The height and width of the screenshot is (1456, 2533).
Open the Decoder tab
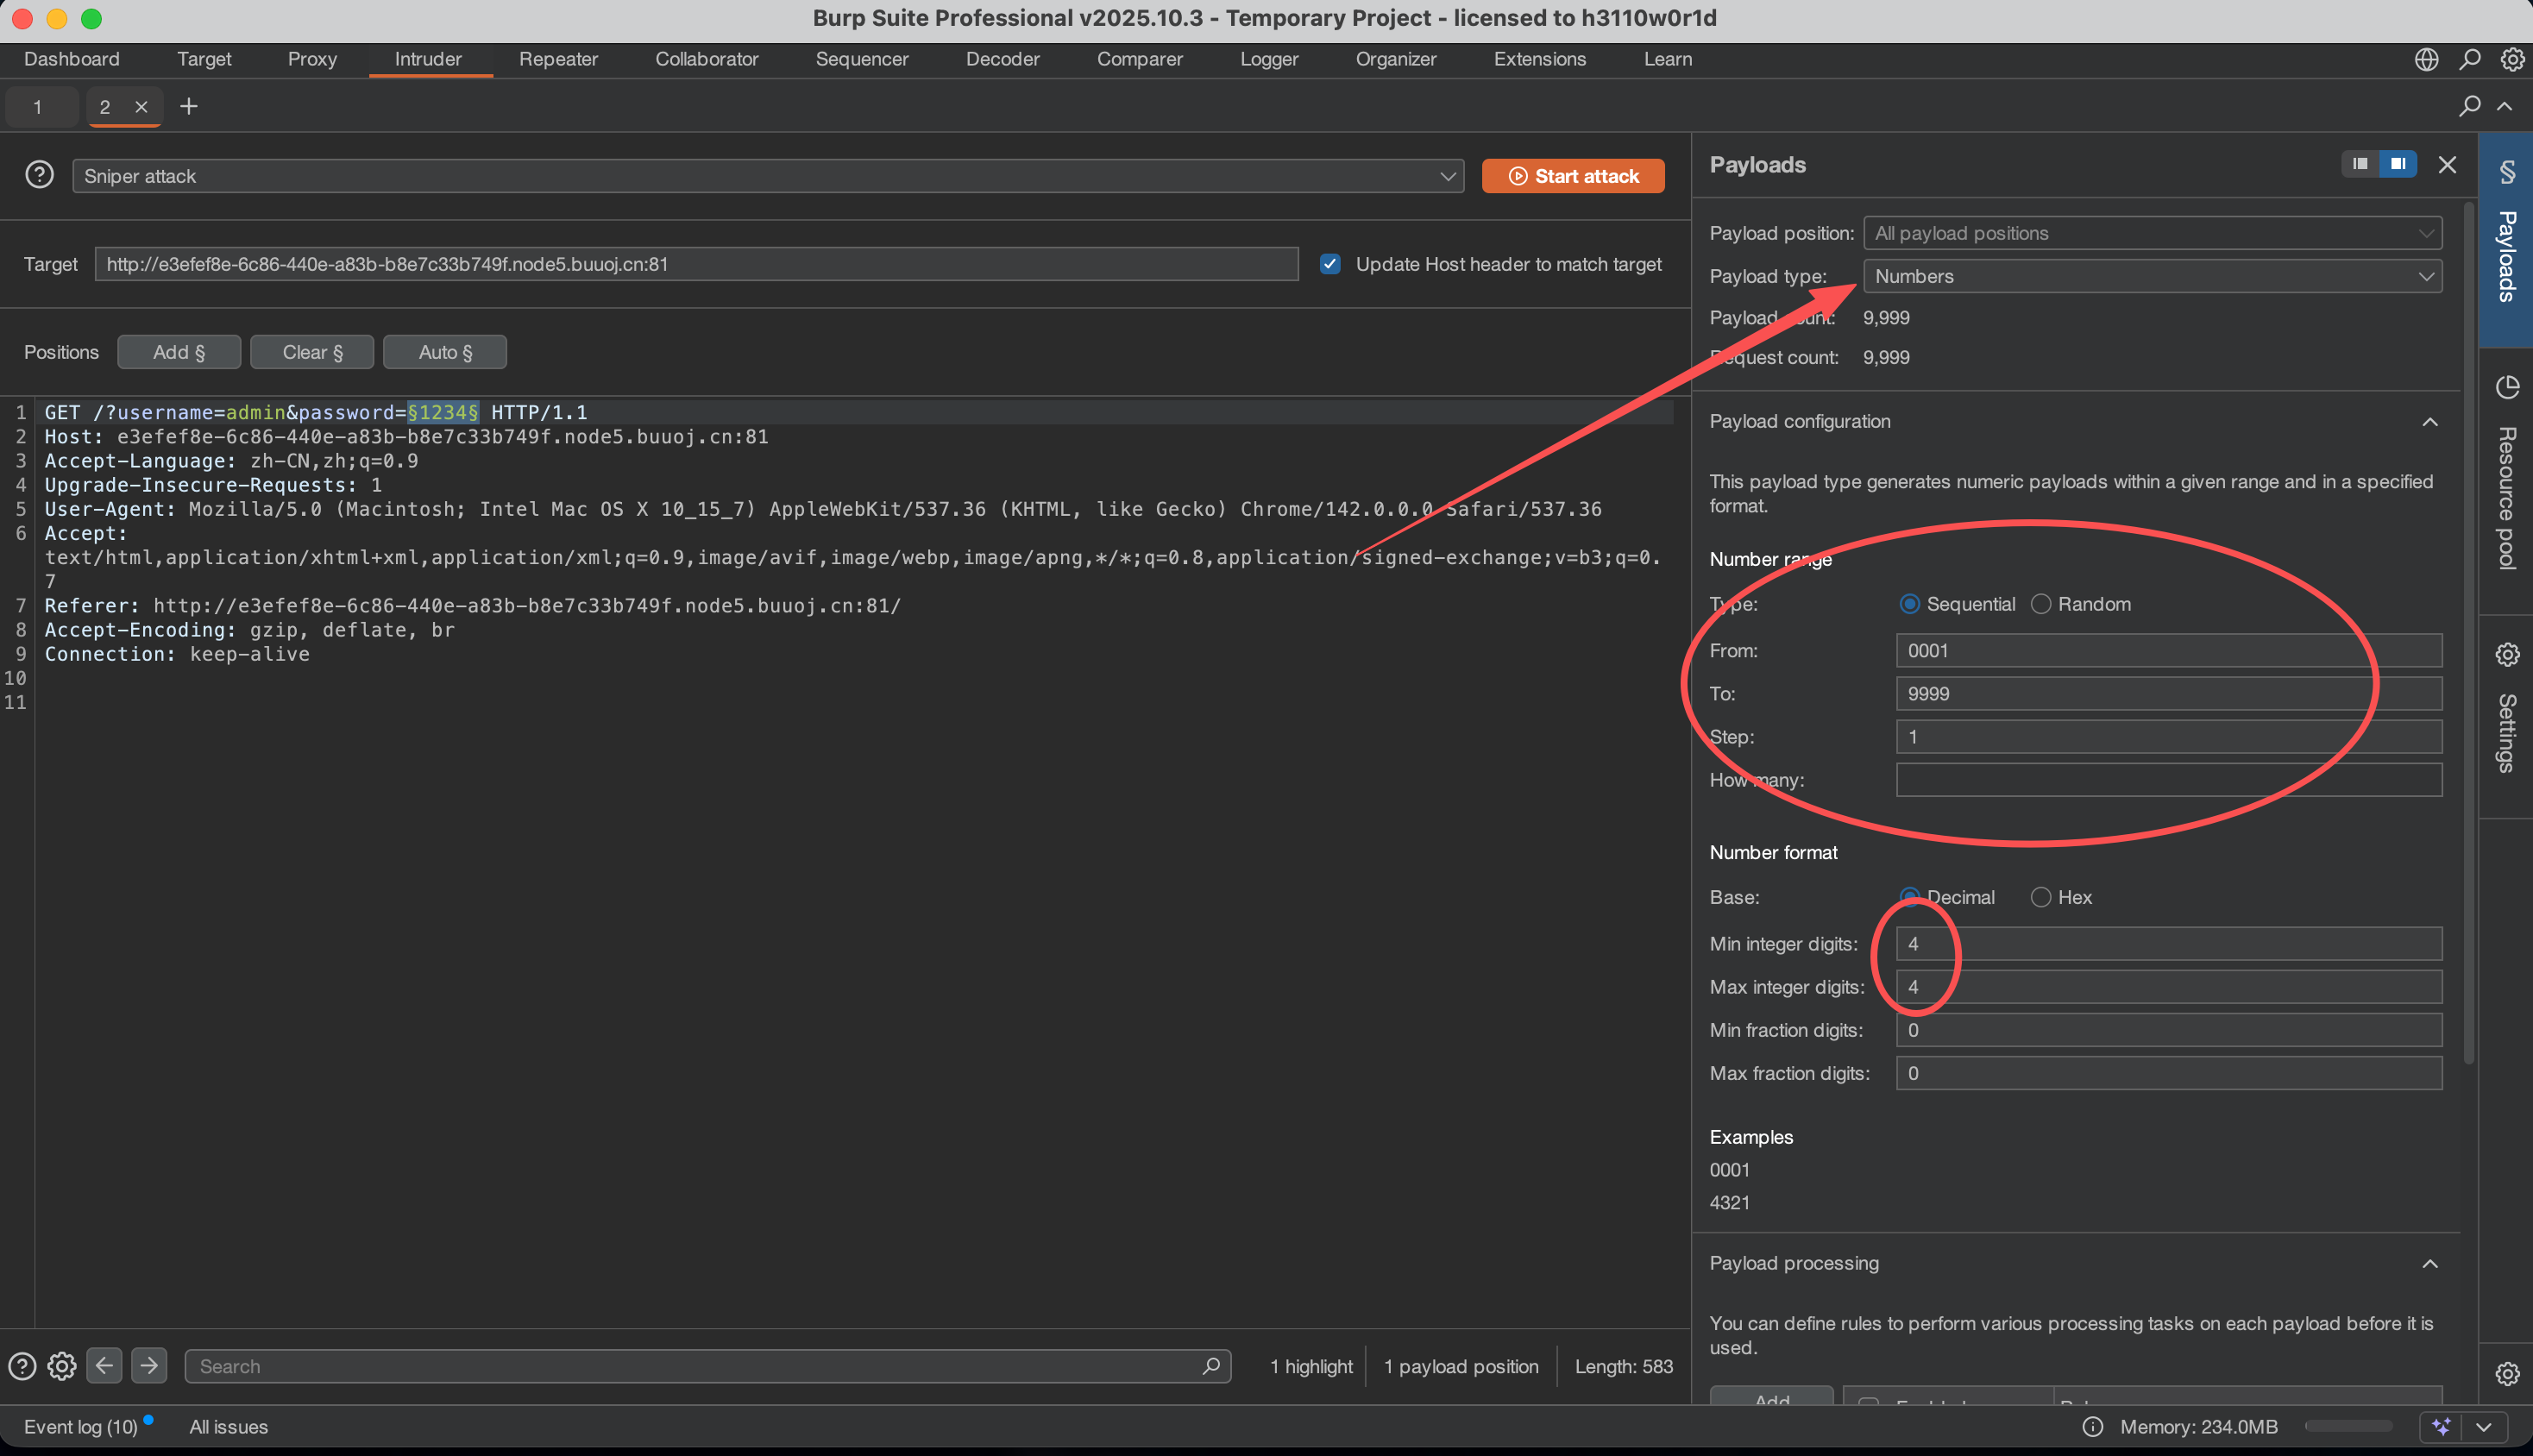(1002, 59)
